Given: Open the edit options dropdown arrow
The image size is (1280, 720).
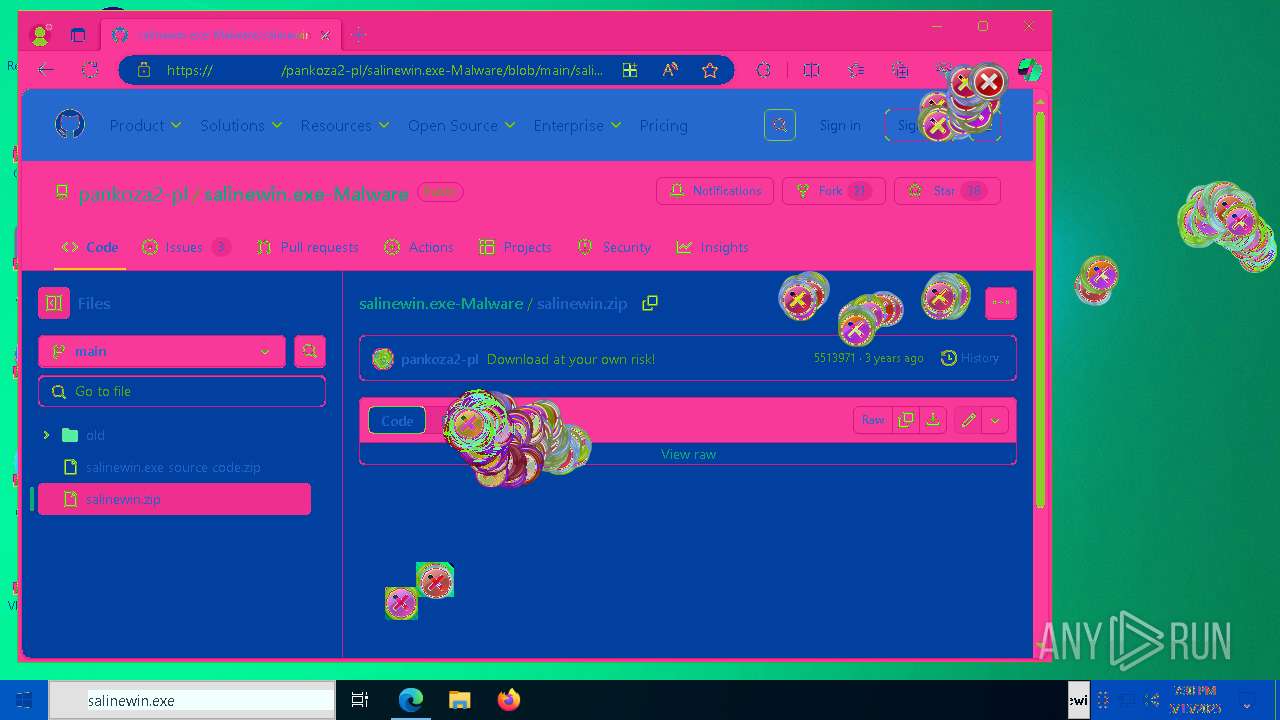Looking at the screenshot, I should [995, 420].
